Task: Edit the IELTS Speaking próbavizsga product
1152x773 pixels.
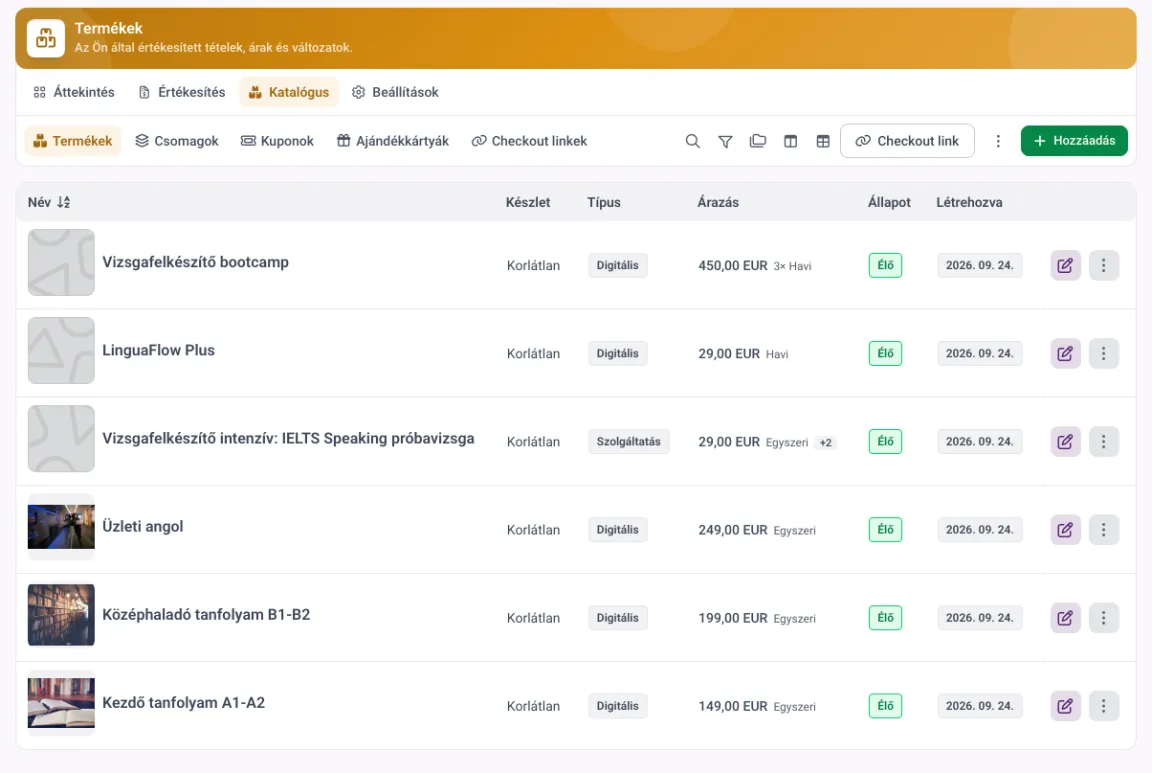Action: coord(1065,442)
